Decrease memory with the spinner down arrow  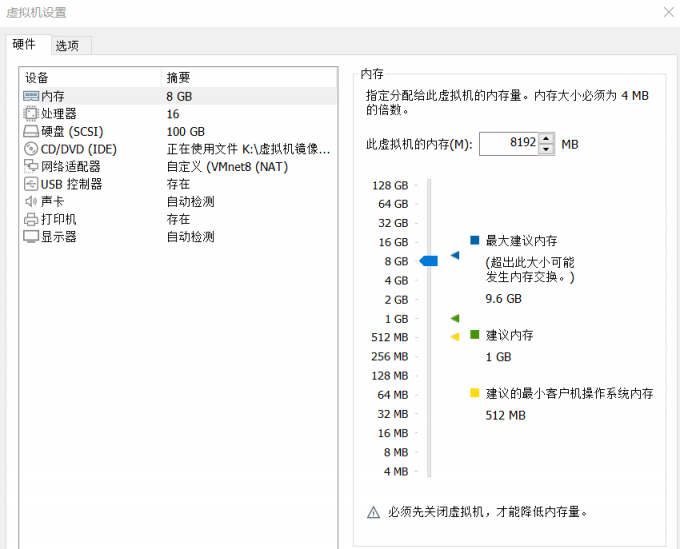point(546,149)
